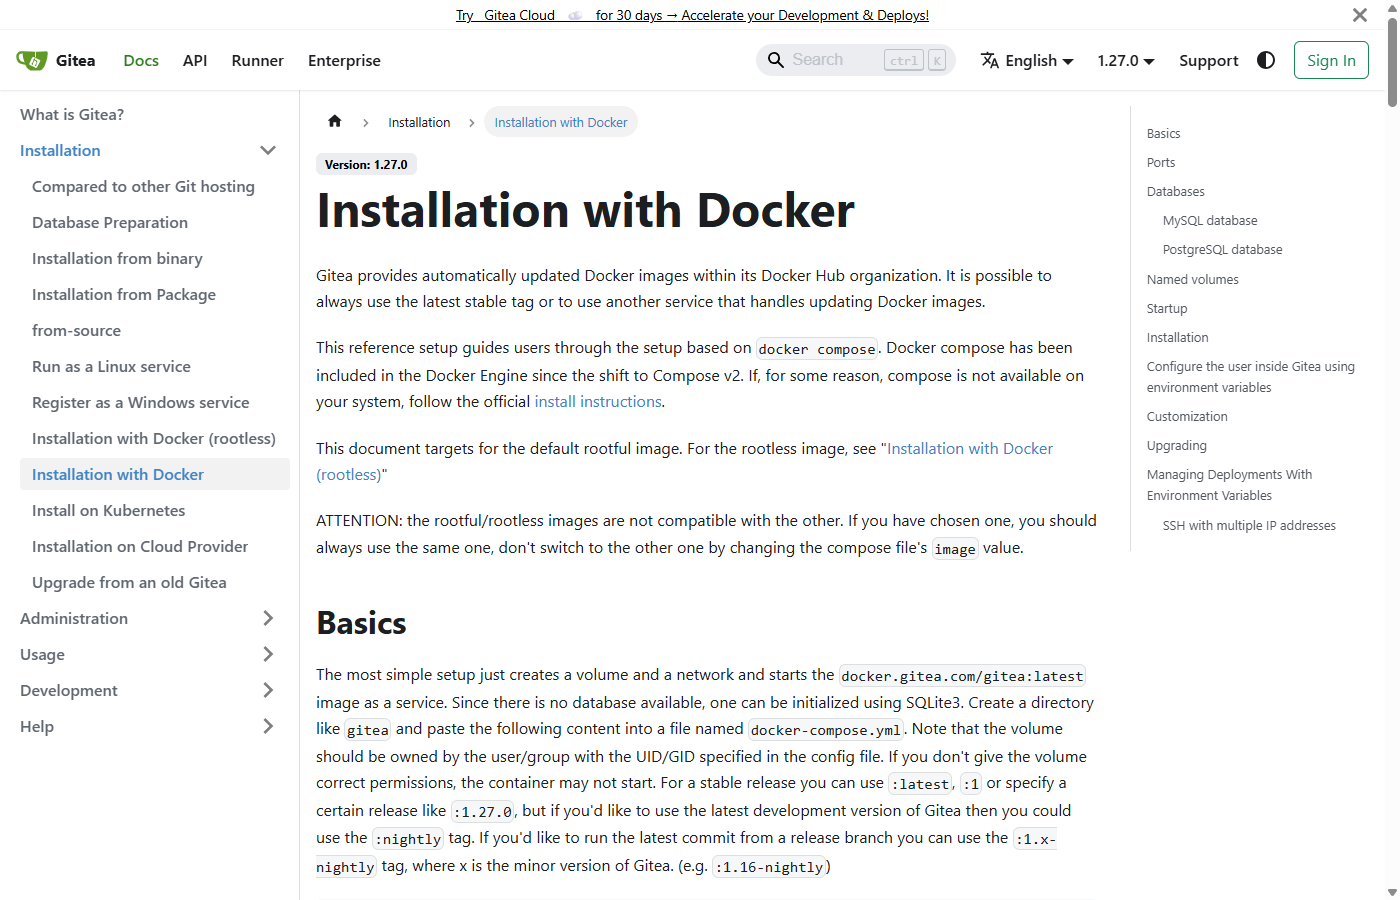Image resolution: width=1400 pixels, height=900 pixels.
Task: Select Installation category in sidebar
Action: [x=60, y=150]
